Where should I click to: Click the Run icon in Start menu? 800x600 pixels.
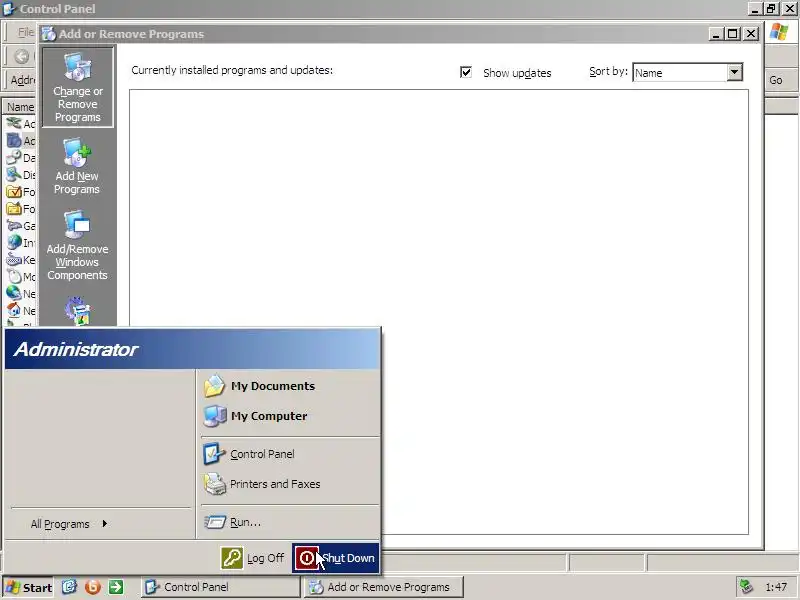coord(215,522)
